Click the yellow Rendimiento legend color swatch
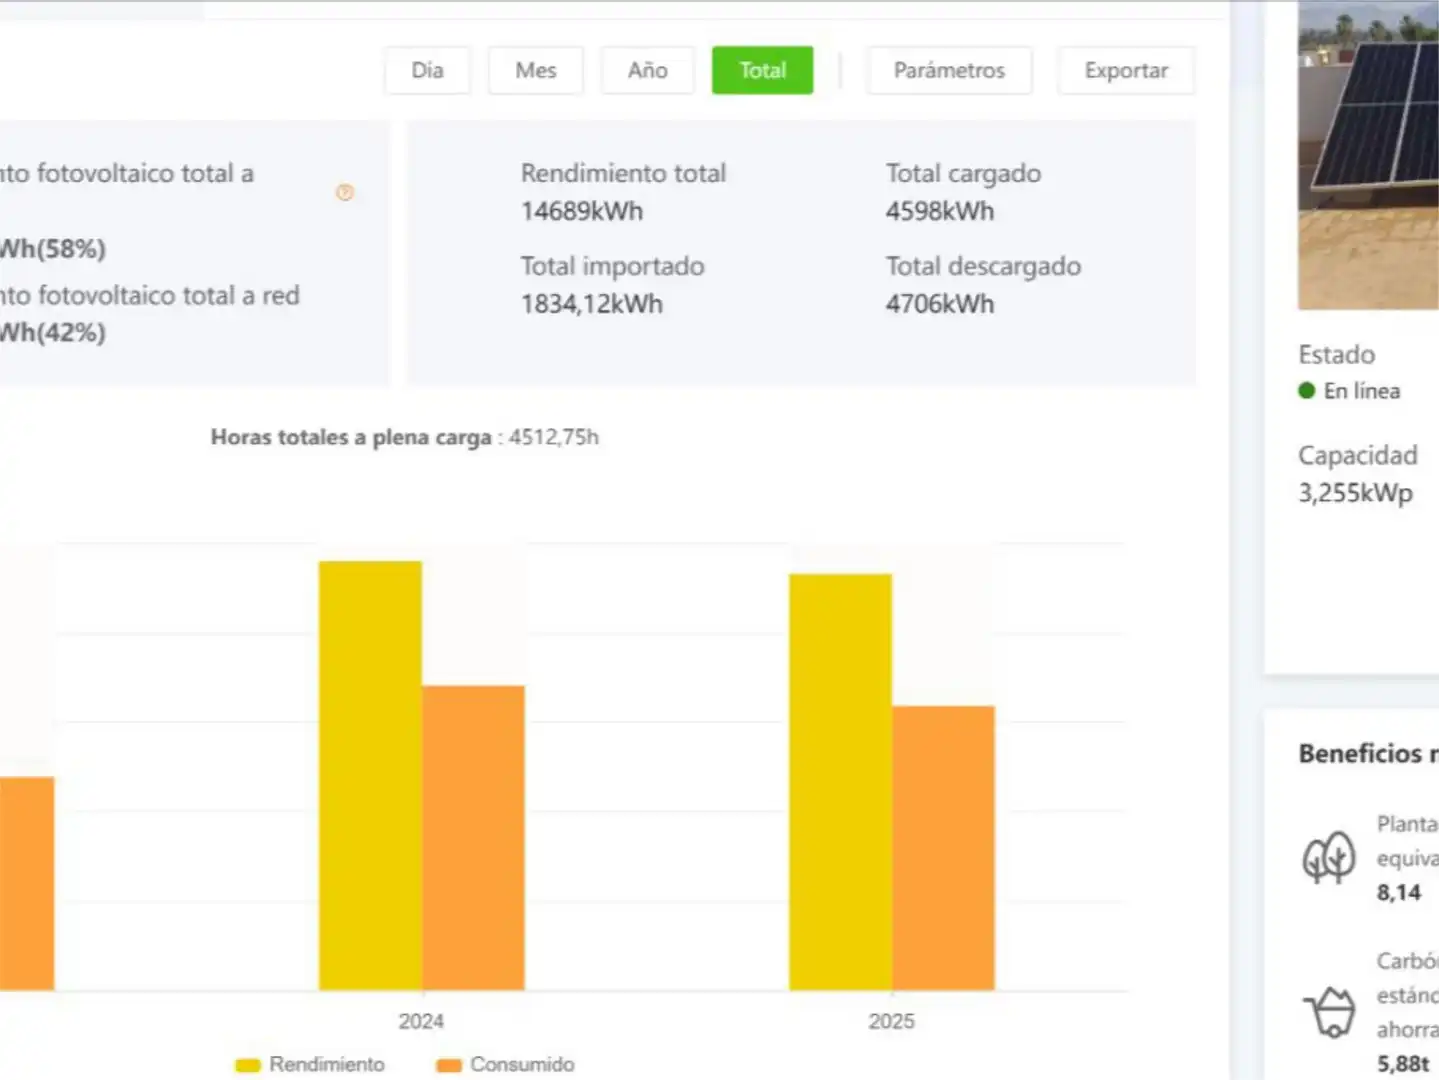This screenshot has width=1439, height=1080. coord(248,1066)
